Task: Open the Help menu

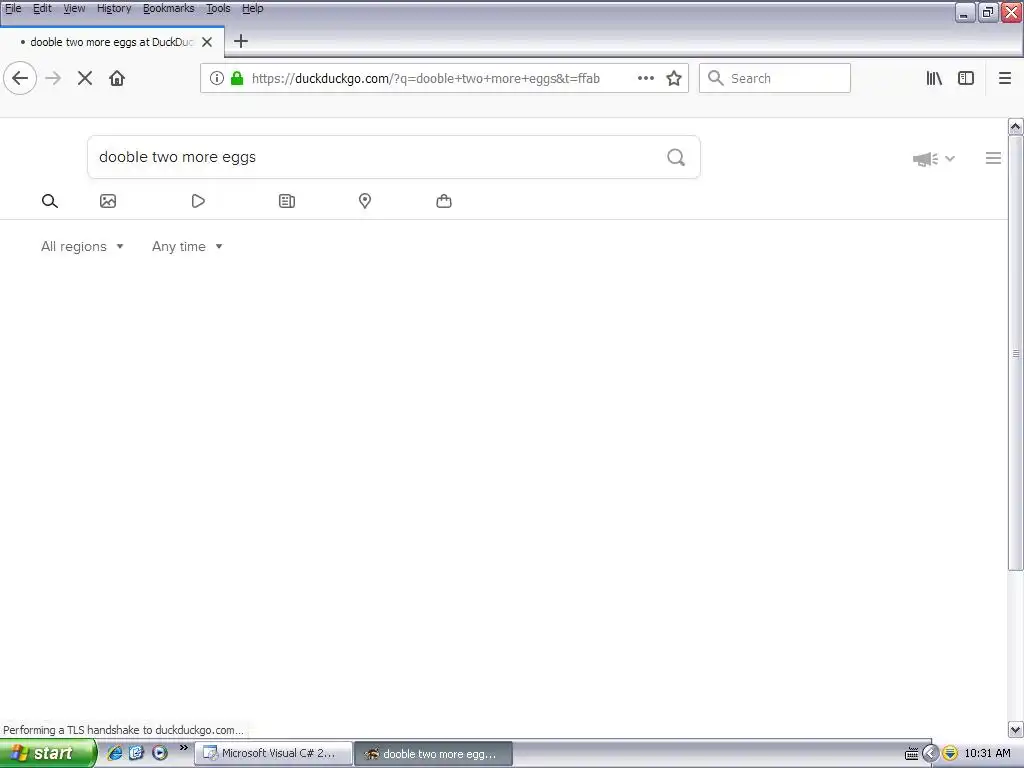Action: tap(253, 8)
